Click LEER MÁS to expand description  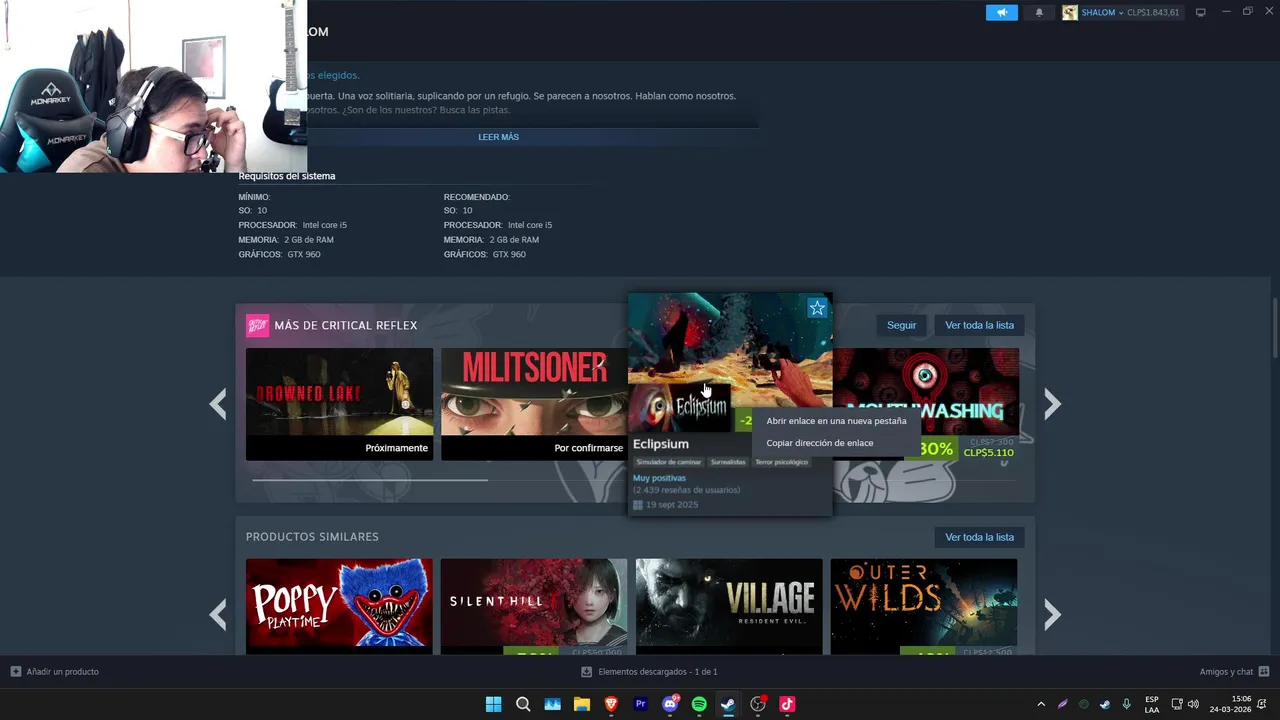[x=498, y=137]
